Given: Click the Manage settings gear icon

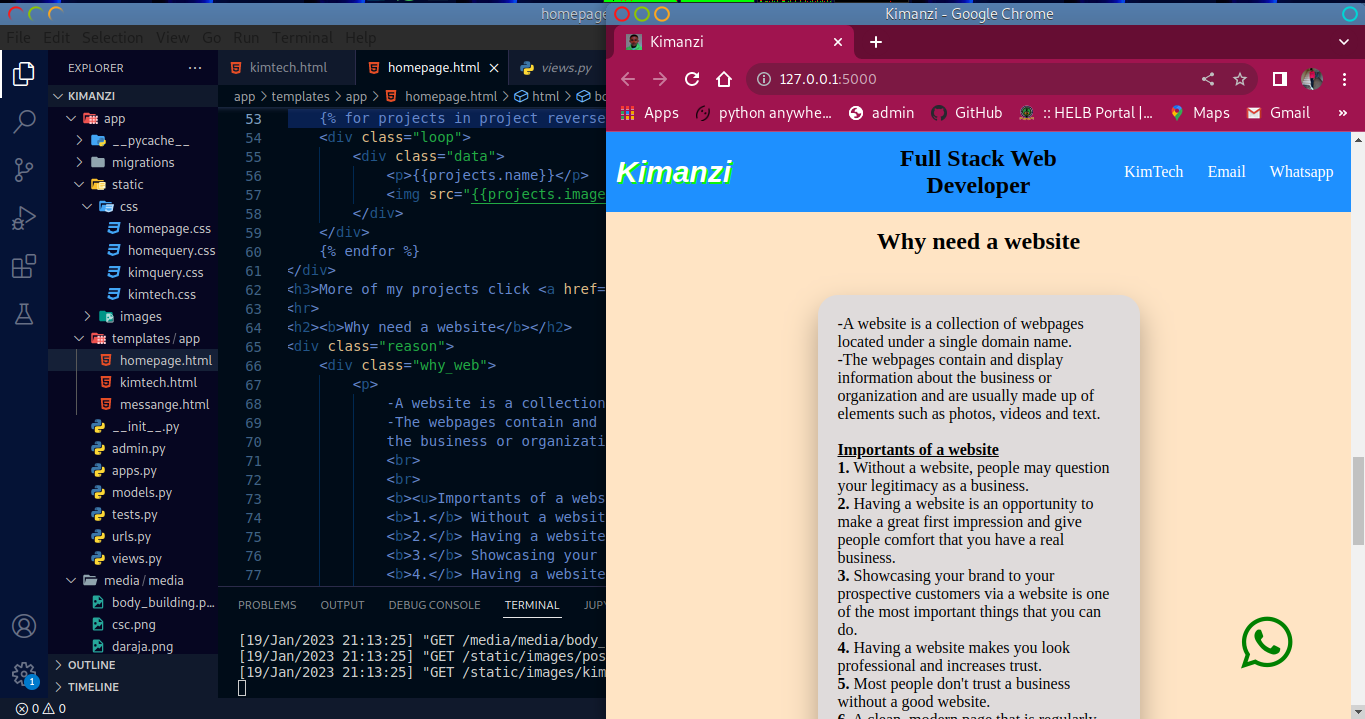Looking at the screenshot, I should click(24, 672).
